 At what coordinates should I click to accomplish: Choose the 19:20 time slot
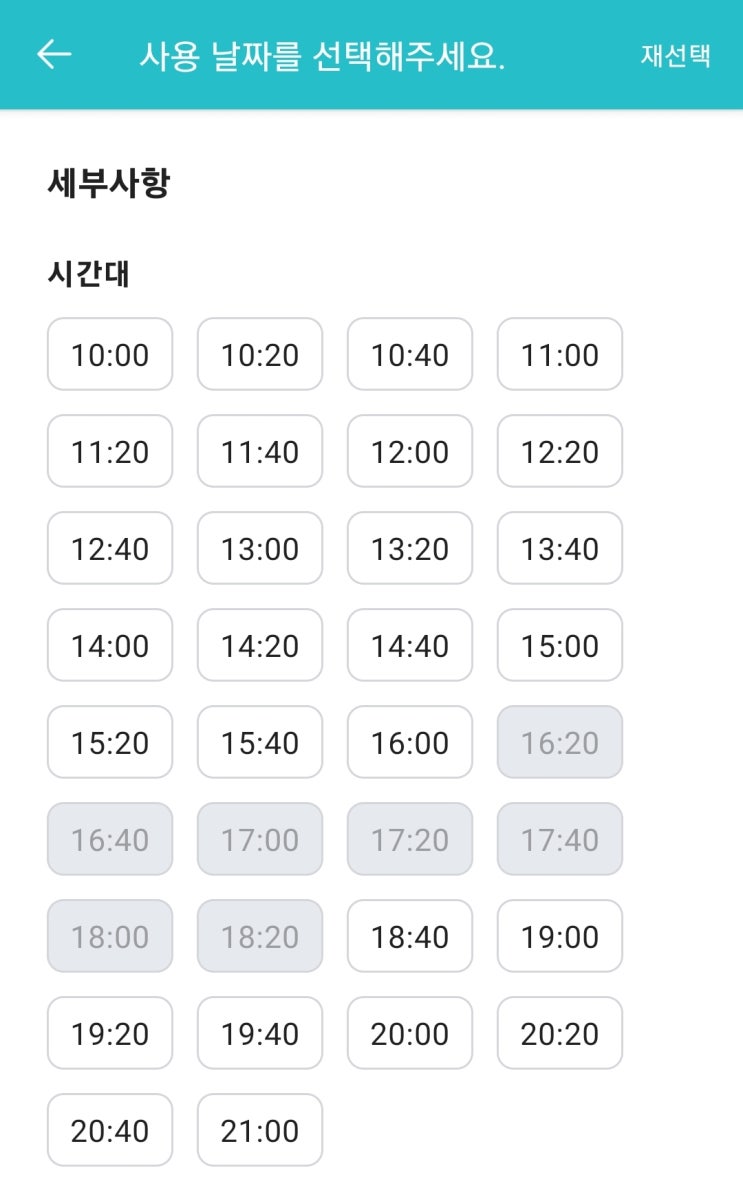click(x=110, y=1034)
